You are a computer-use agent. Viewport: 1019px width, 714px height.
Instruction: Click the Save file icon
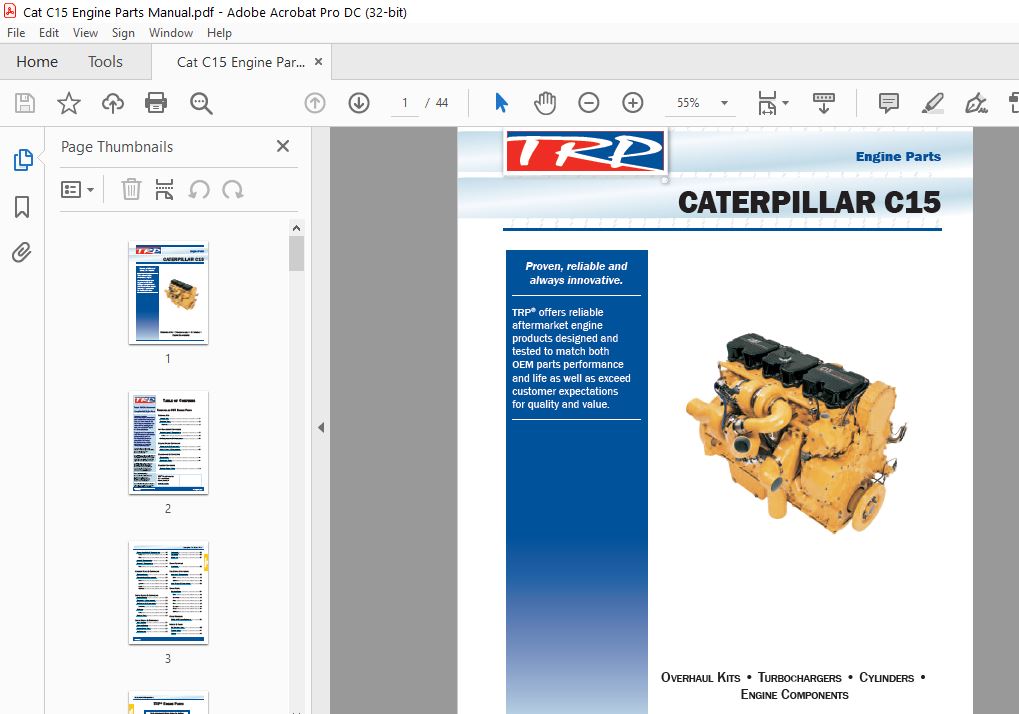25,103
